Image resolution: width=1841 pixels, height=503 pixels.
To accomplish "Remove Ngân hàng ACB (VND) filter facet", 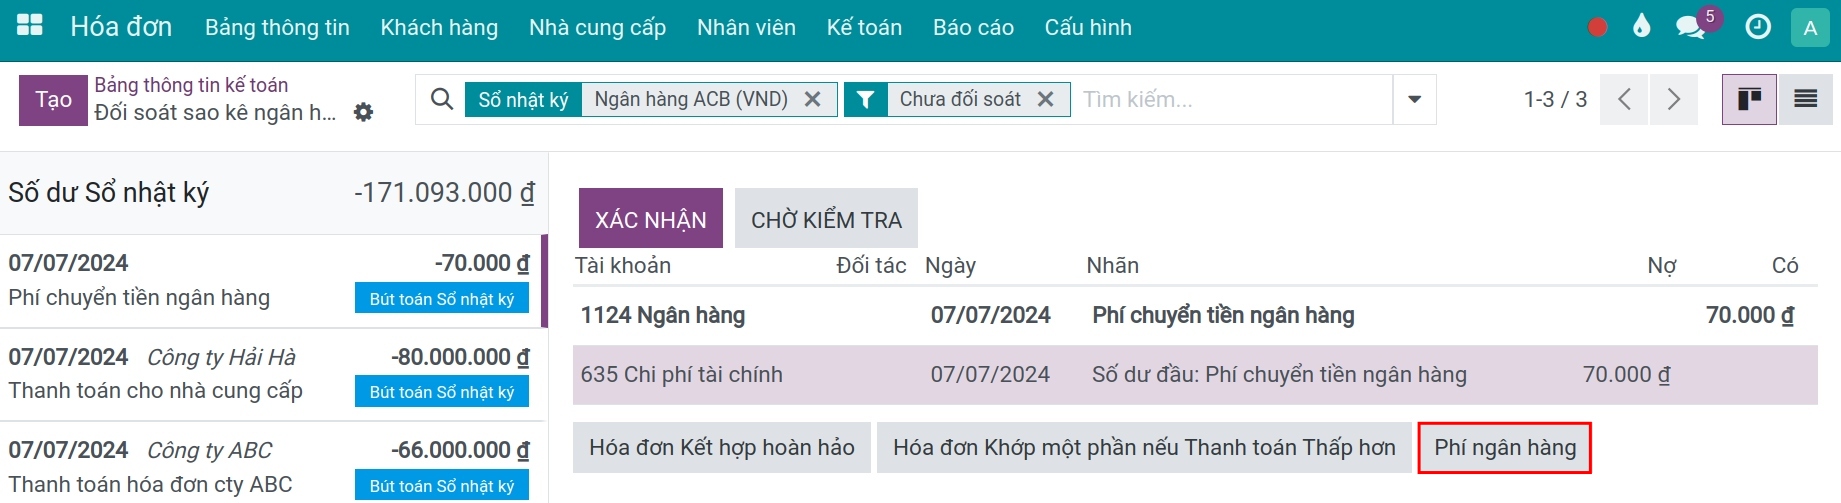I will (813, 99).
